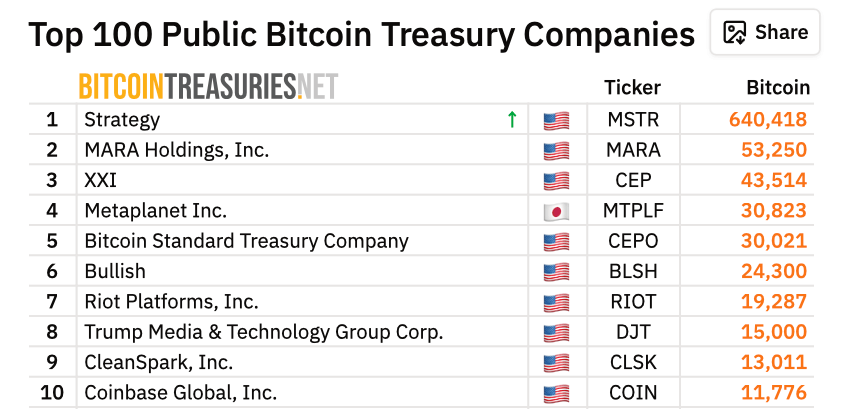Click the MSTR ticker symbol
Viewport: 841px width, 409px height.
pos(634,120)
